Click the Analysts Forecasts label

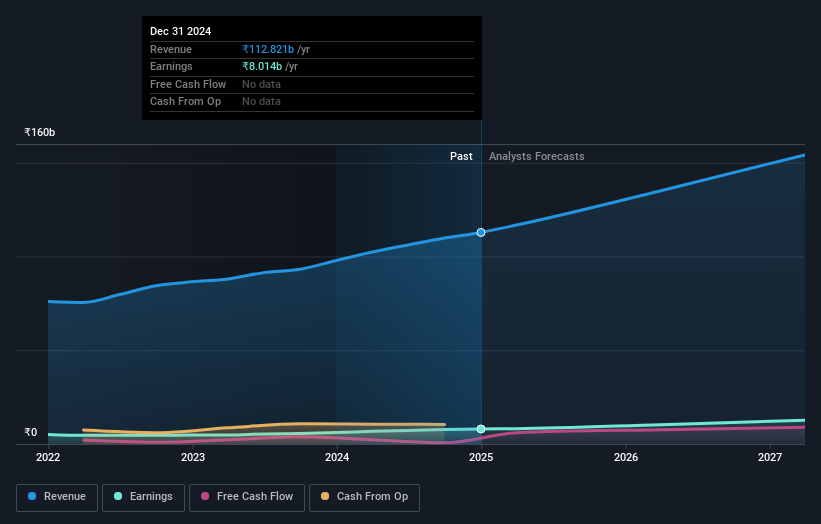537,156
